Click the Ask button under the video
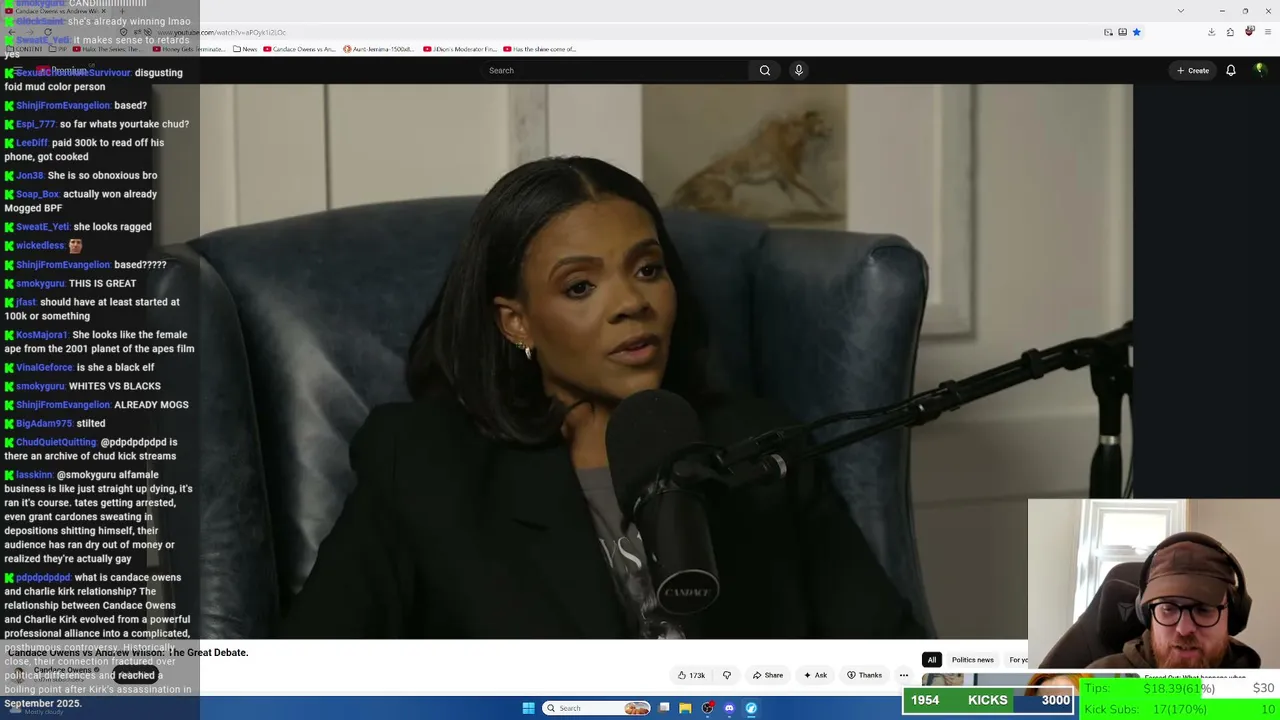The height and width of the screenshot is (720, 1280). (x=816, y=675)
